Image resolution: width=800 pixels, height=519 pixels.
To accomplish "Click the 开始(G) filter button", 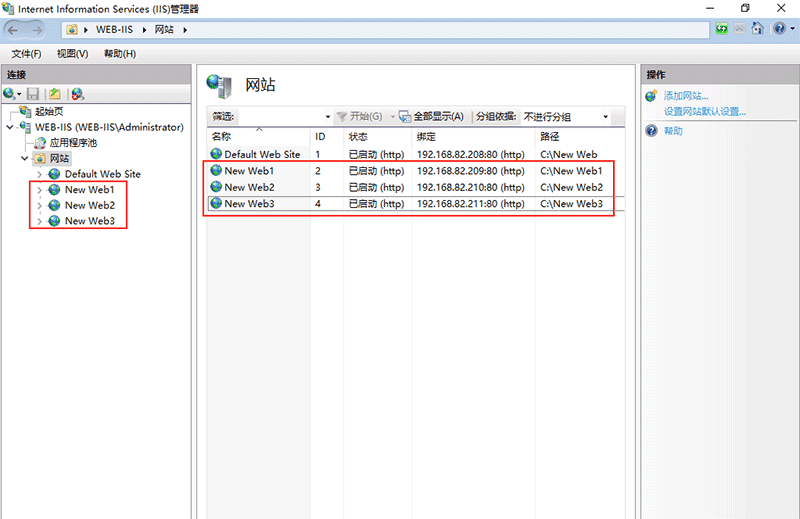I will click(360, 116).
